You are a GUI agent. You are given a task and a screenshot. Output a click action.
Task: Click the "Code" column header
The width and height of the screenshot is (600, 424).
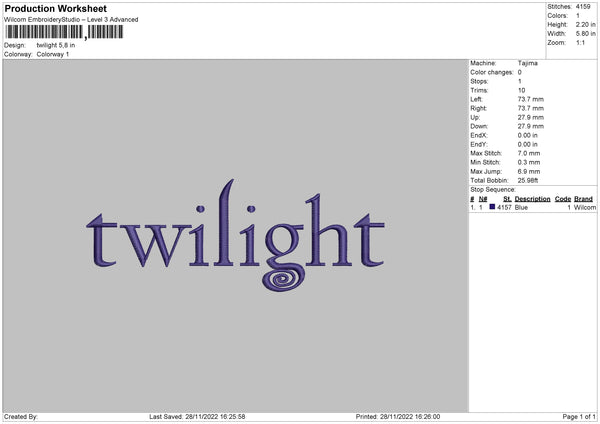[x=563, y=199]
